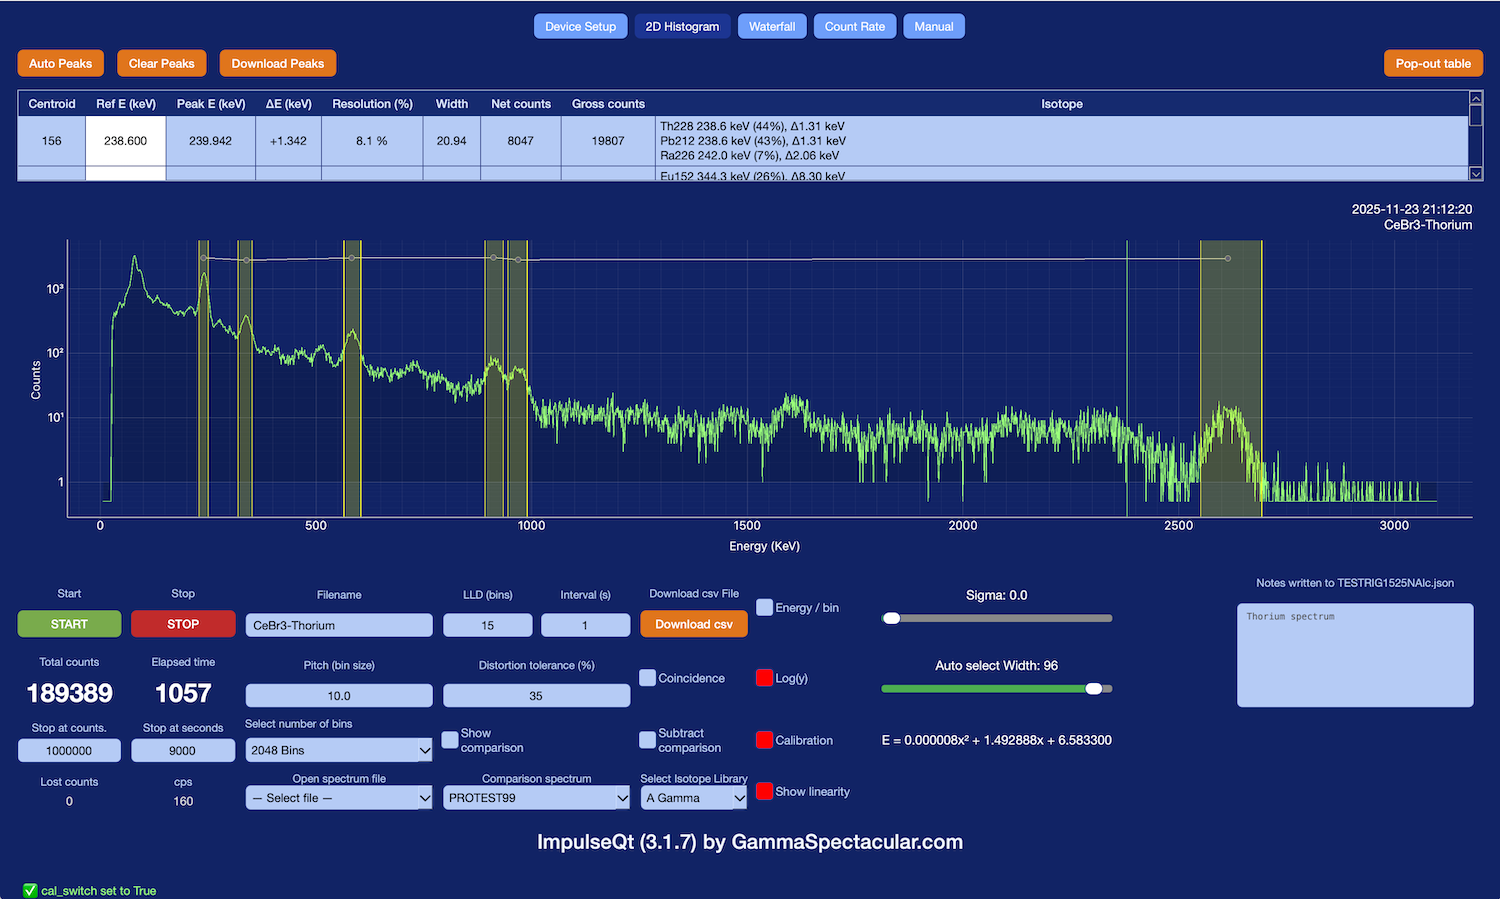
Task: Enable the Coincidence checkbox
Action: click(x=648, y=678)
